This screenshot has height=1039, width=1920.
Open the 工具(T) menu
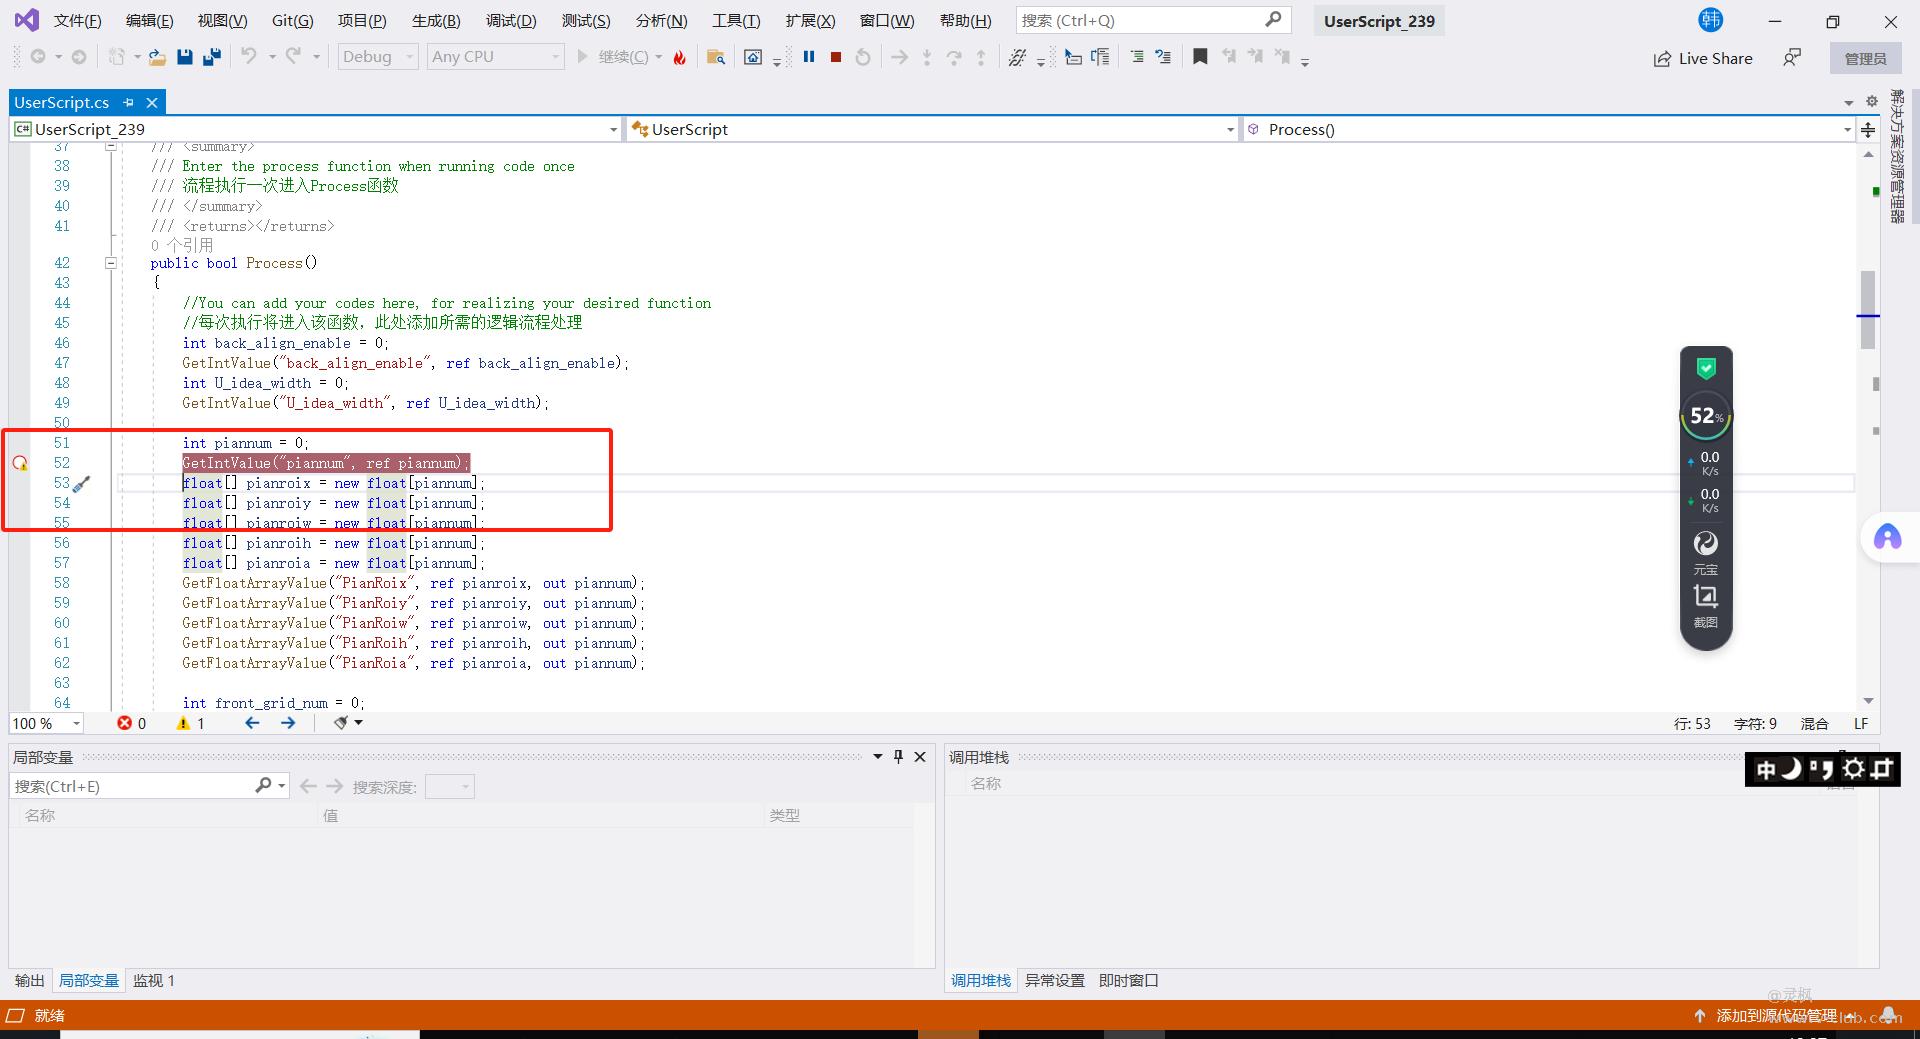736,20
